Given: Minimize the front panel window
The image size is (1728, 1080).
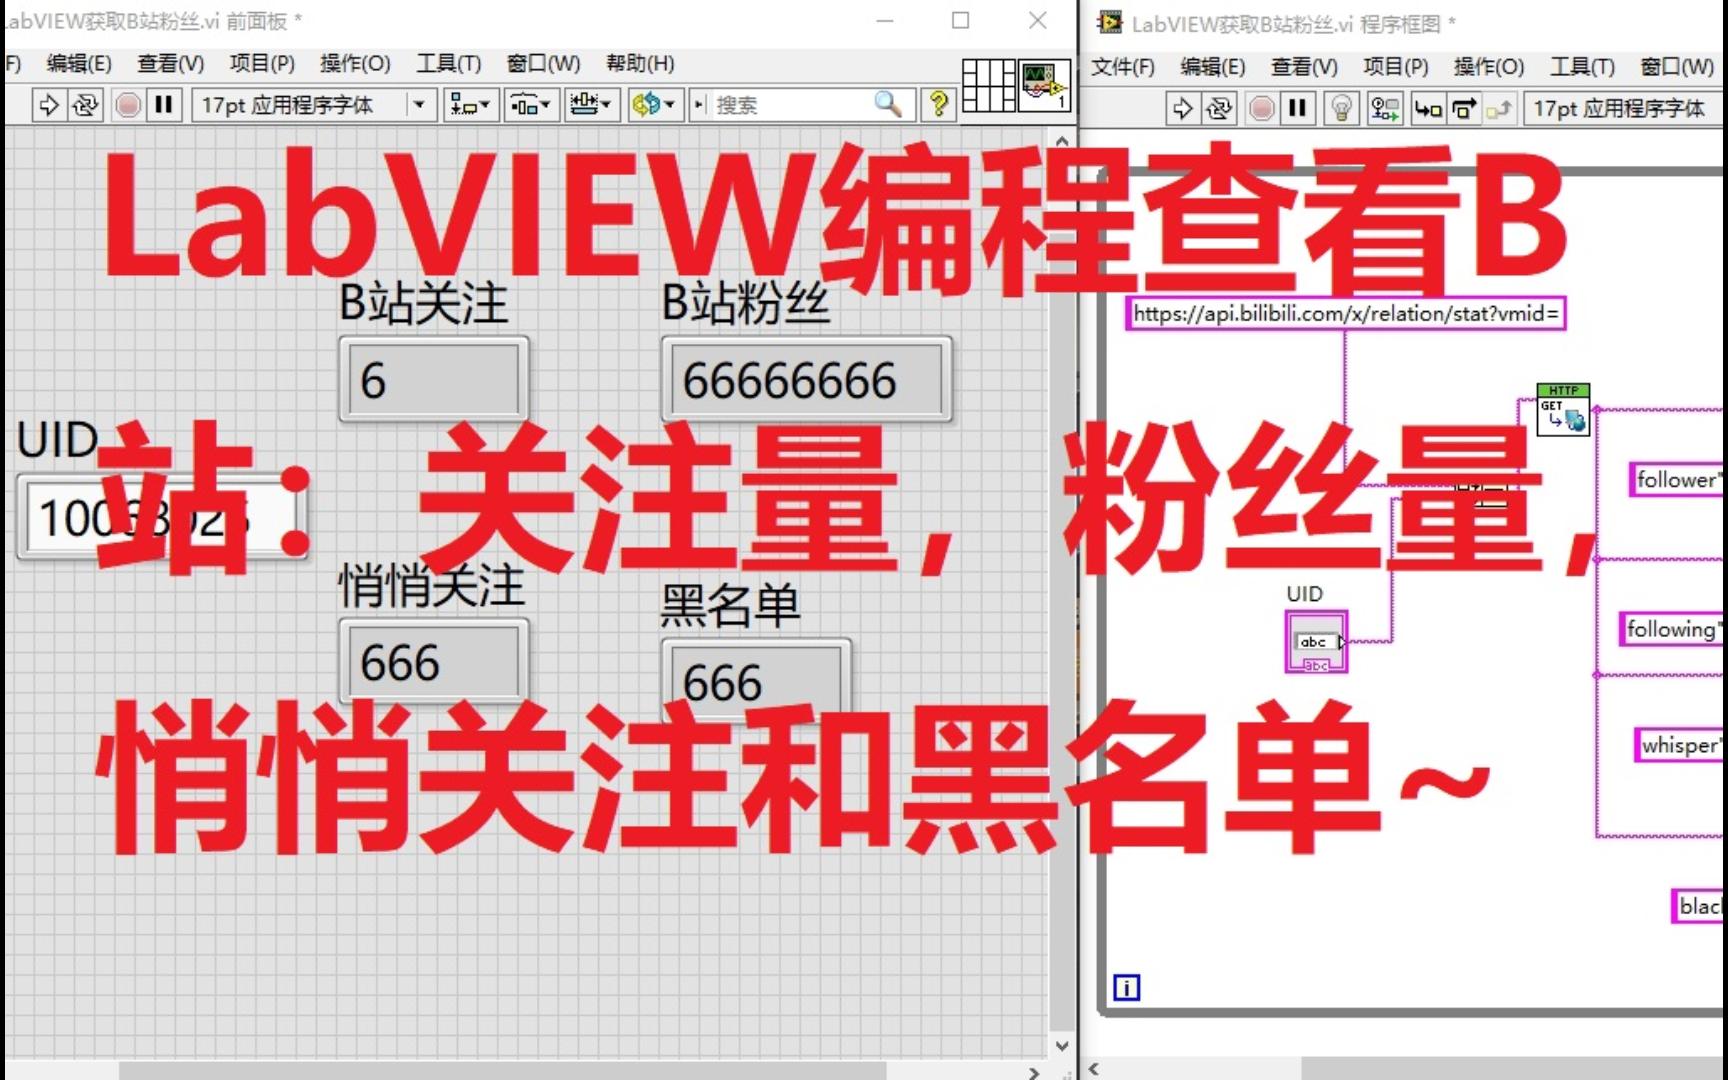Looking at the screenshot, I should click(885, 20).
